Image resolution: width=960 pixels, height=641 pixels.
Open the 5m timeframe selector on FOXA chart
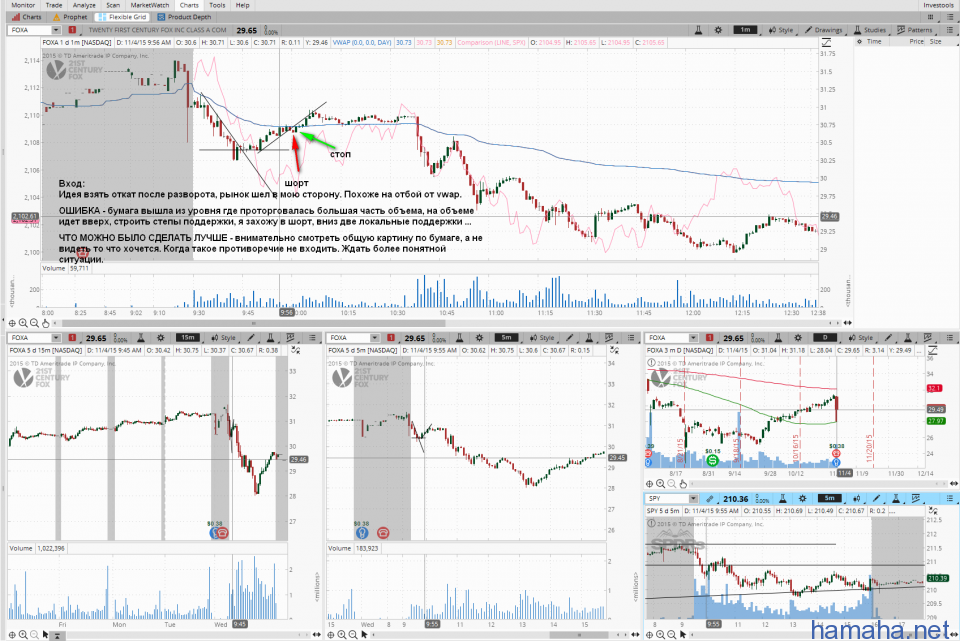506,338
